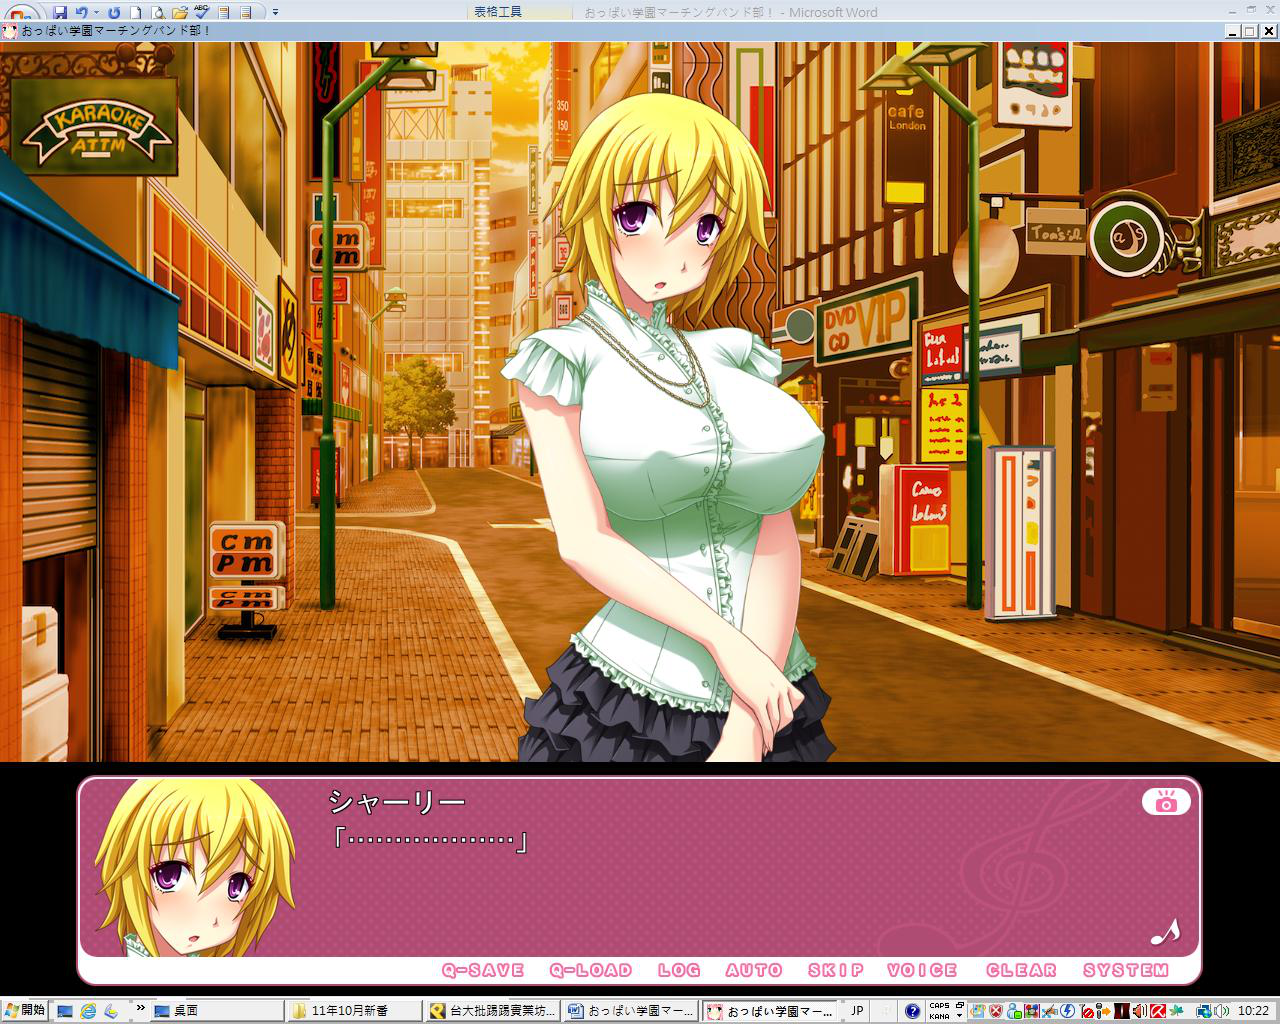Viewport: 1280px width, 1024px height.
Task: Click the Save icon in Quick Access Toolbar
Action: pos(60,12)
